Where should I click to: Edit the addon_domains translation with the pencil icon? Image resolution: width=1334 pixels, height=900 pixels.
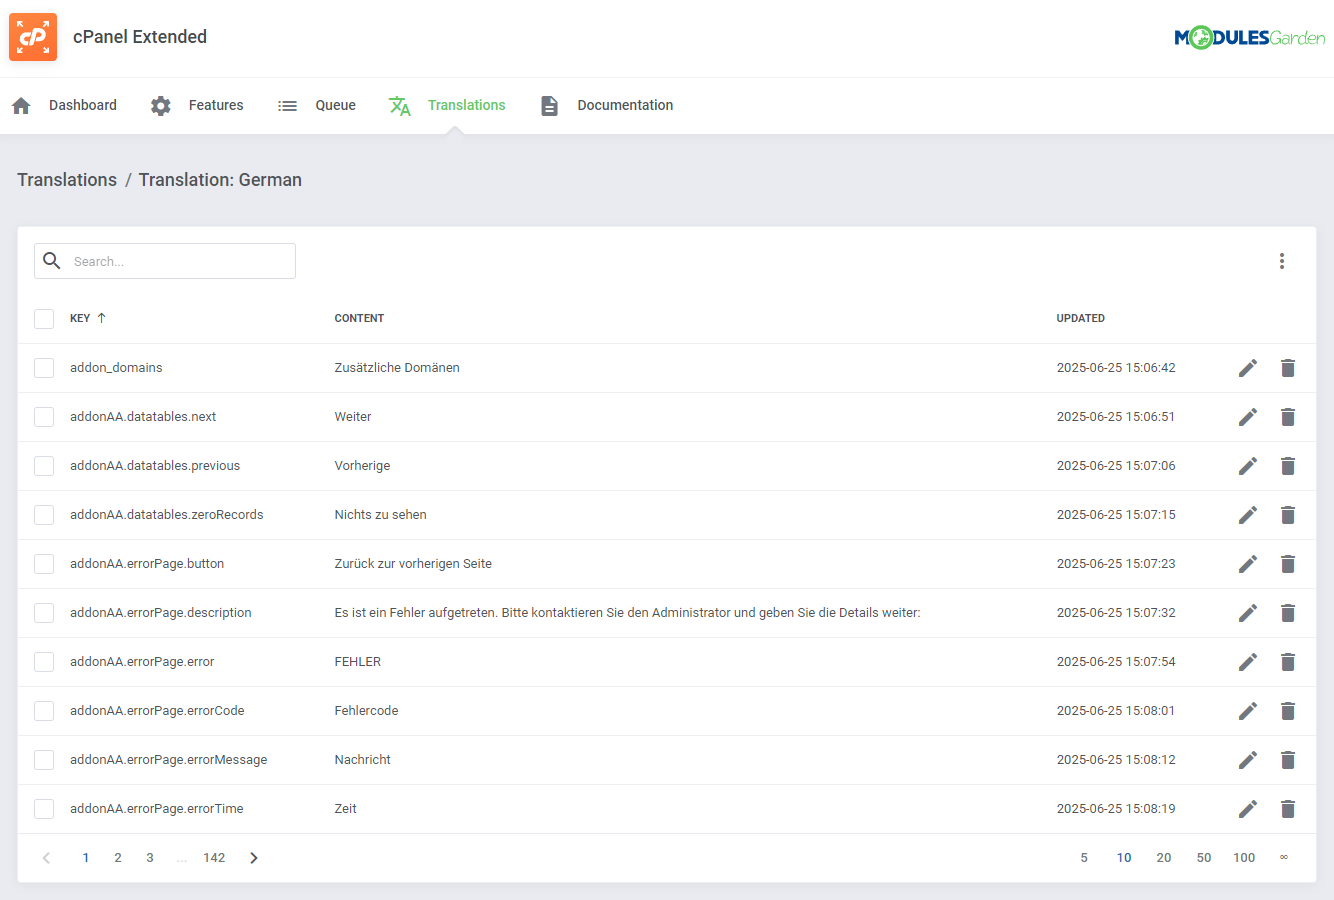1247,367
